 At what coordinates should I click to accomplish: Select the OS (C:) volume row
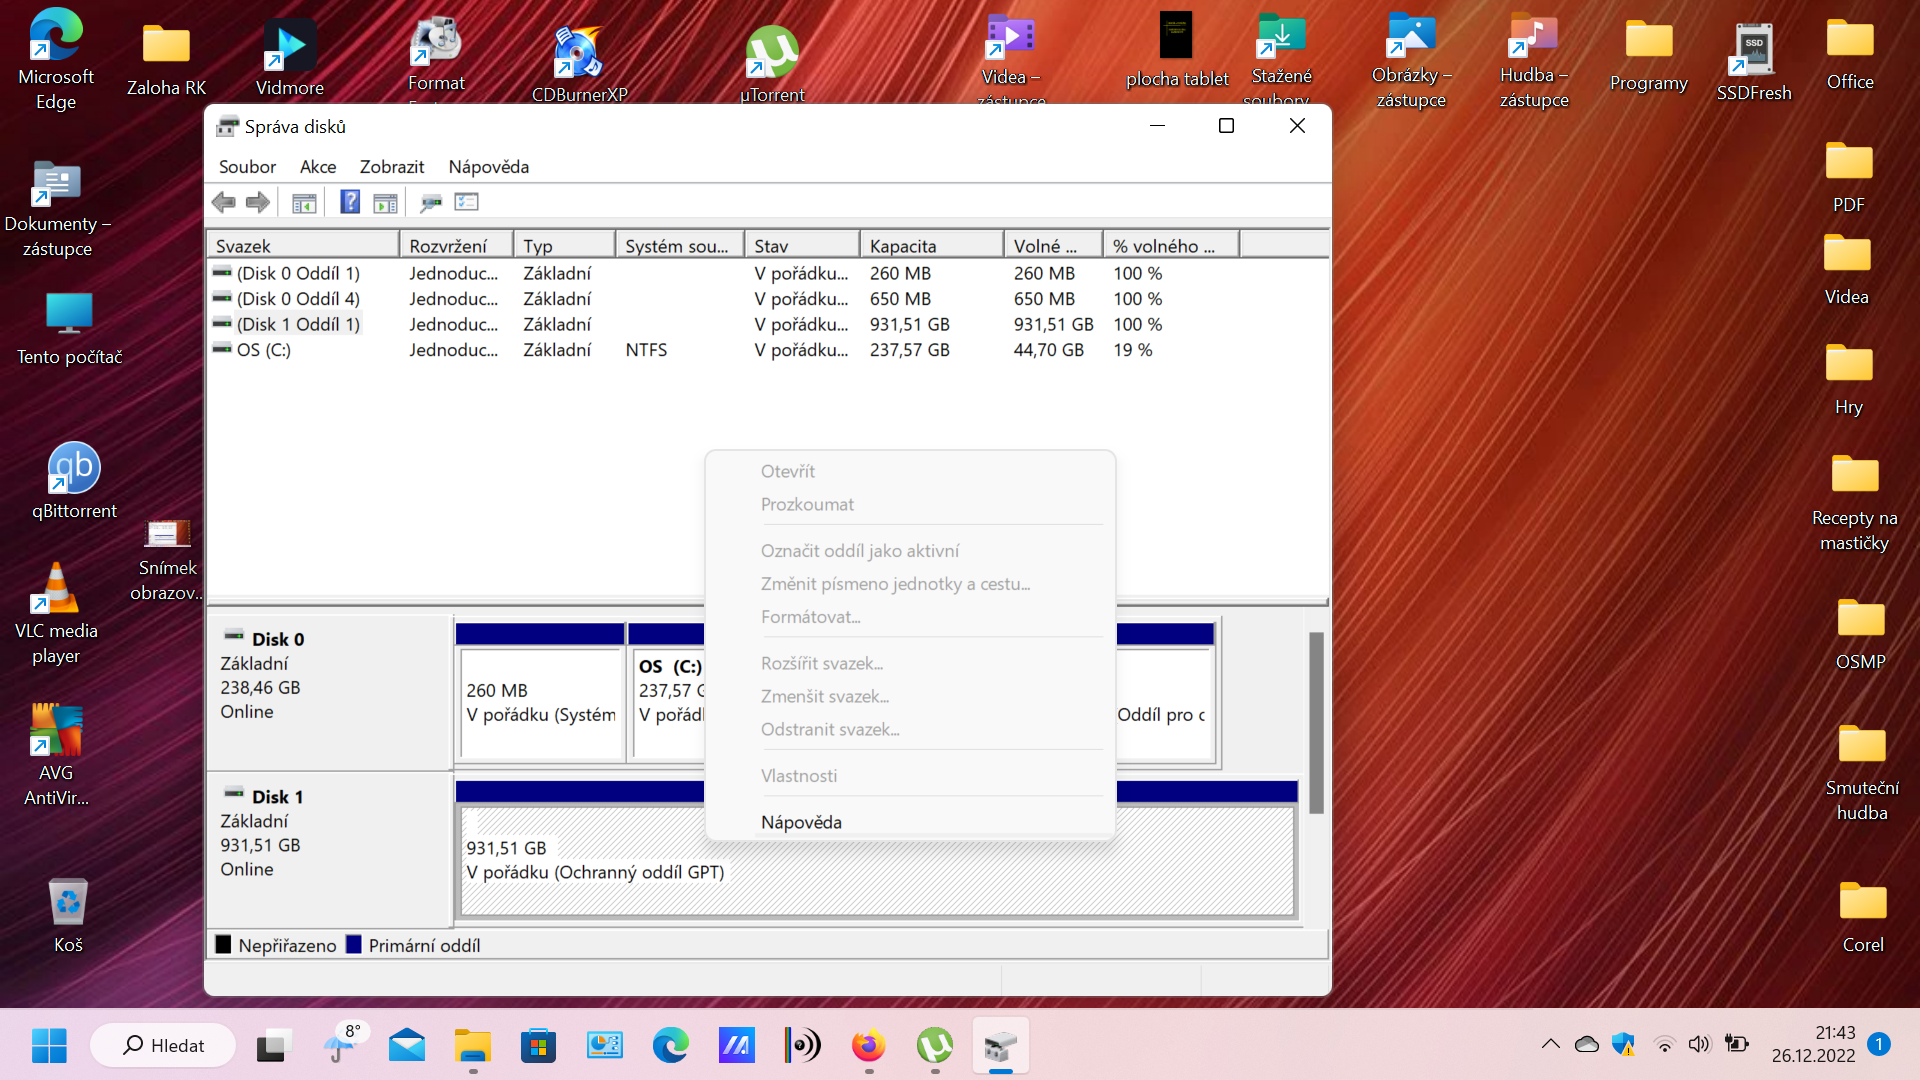(x=264, y=350)
